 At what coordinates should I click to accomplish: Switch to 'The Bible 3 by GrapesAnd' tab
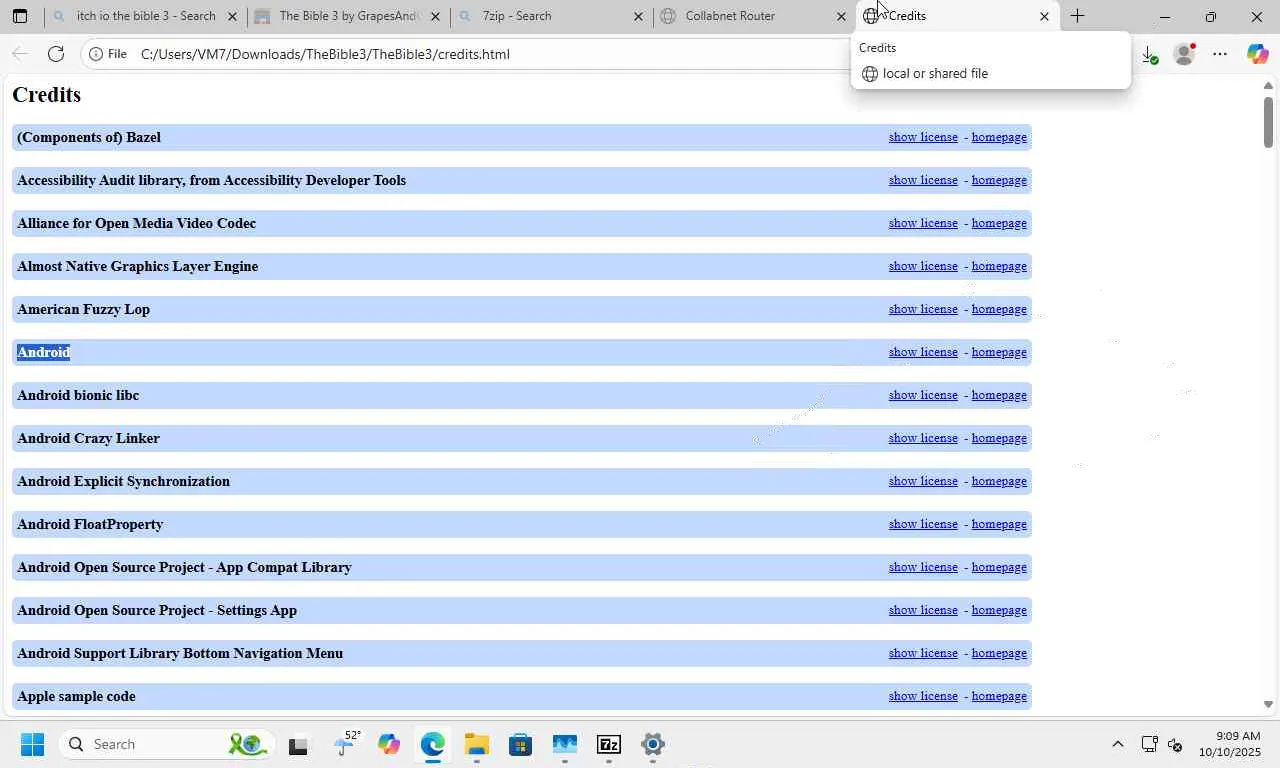[347, 16]
